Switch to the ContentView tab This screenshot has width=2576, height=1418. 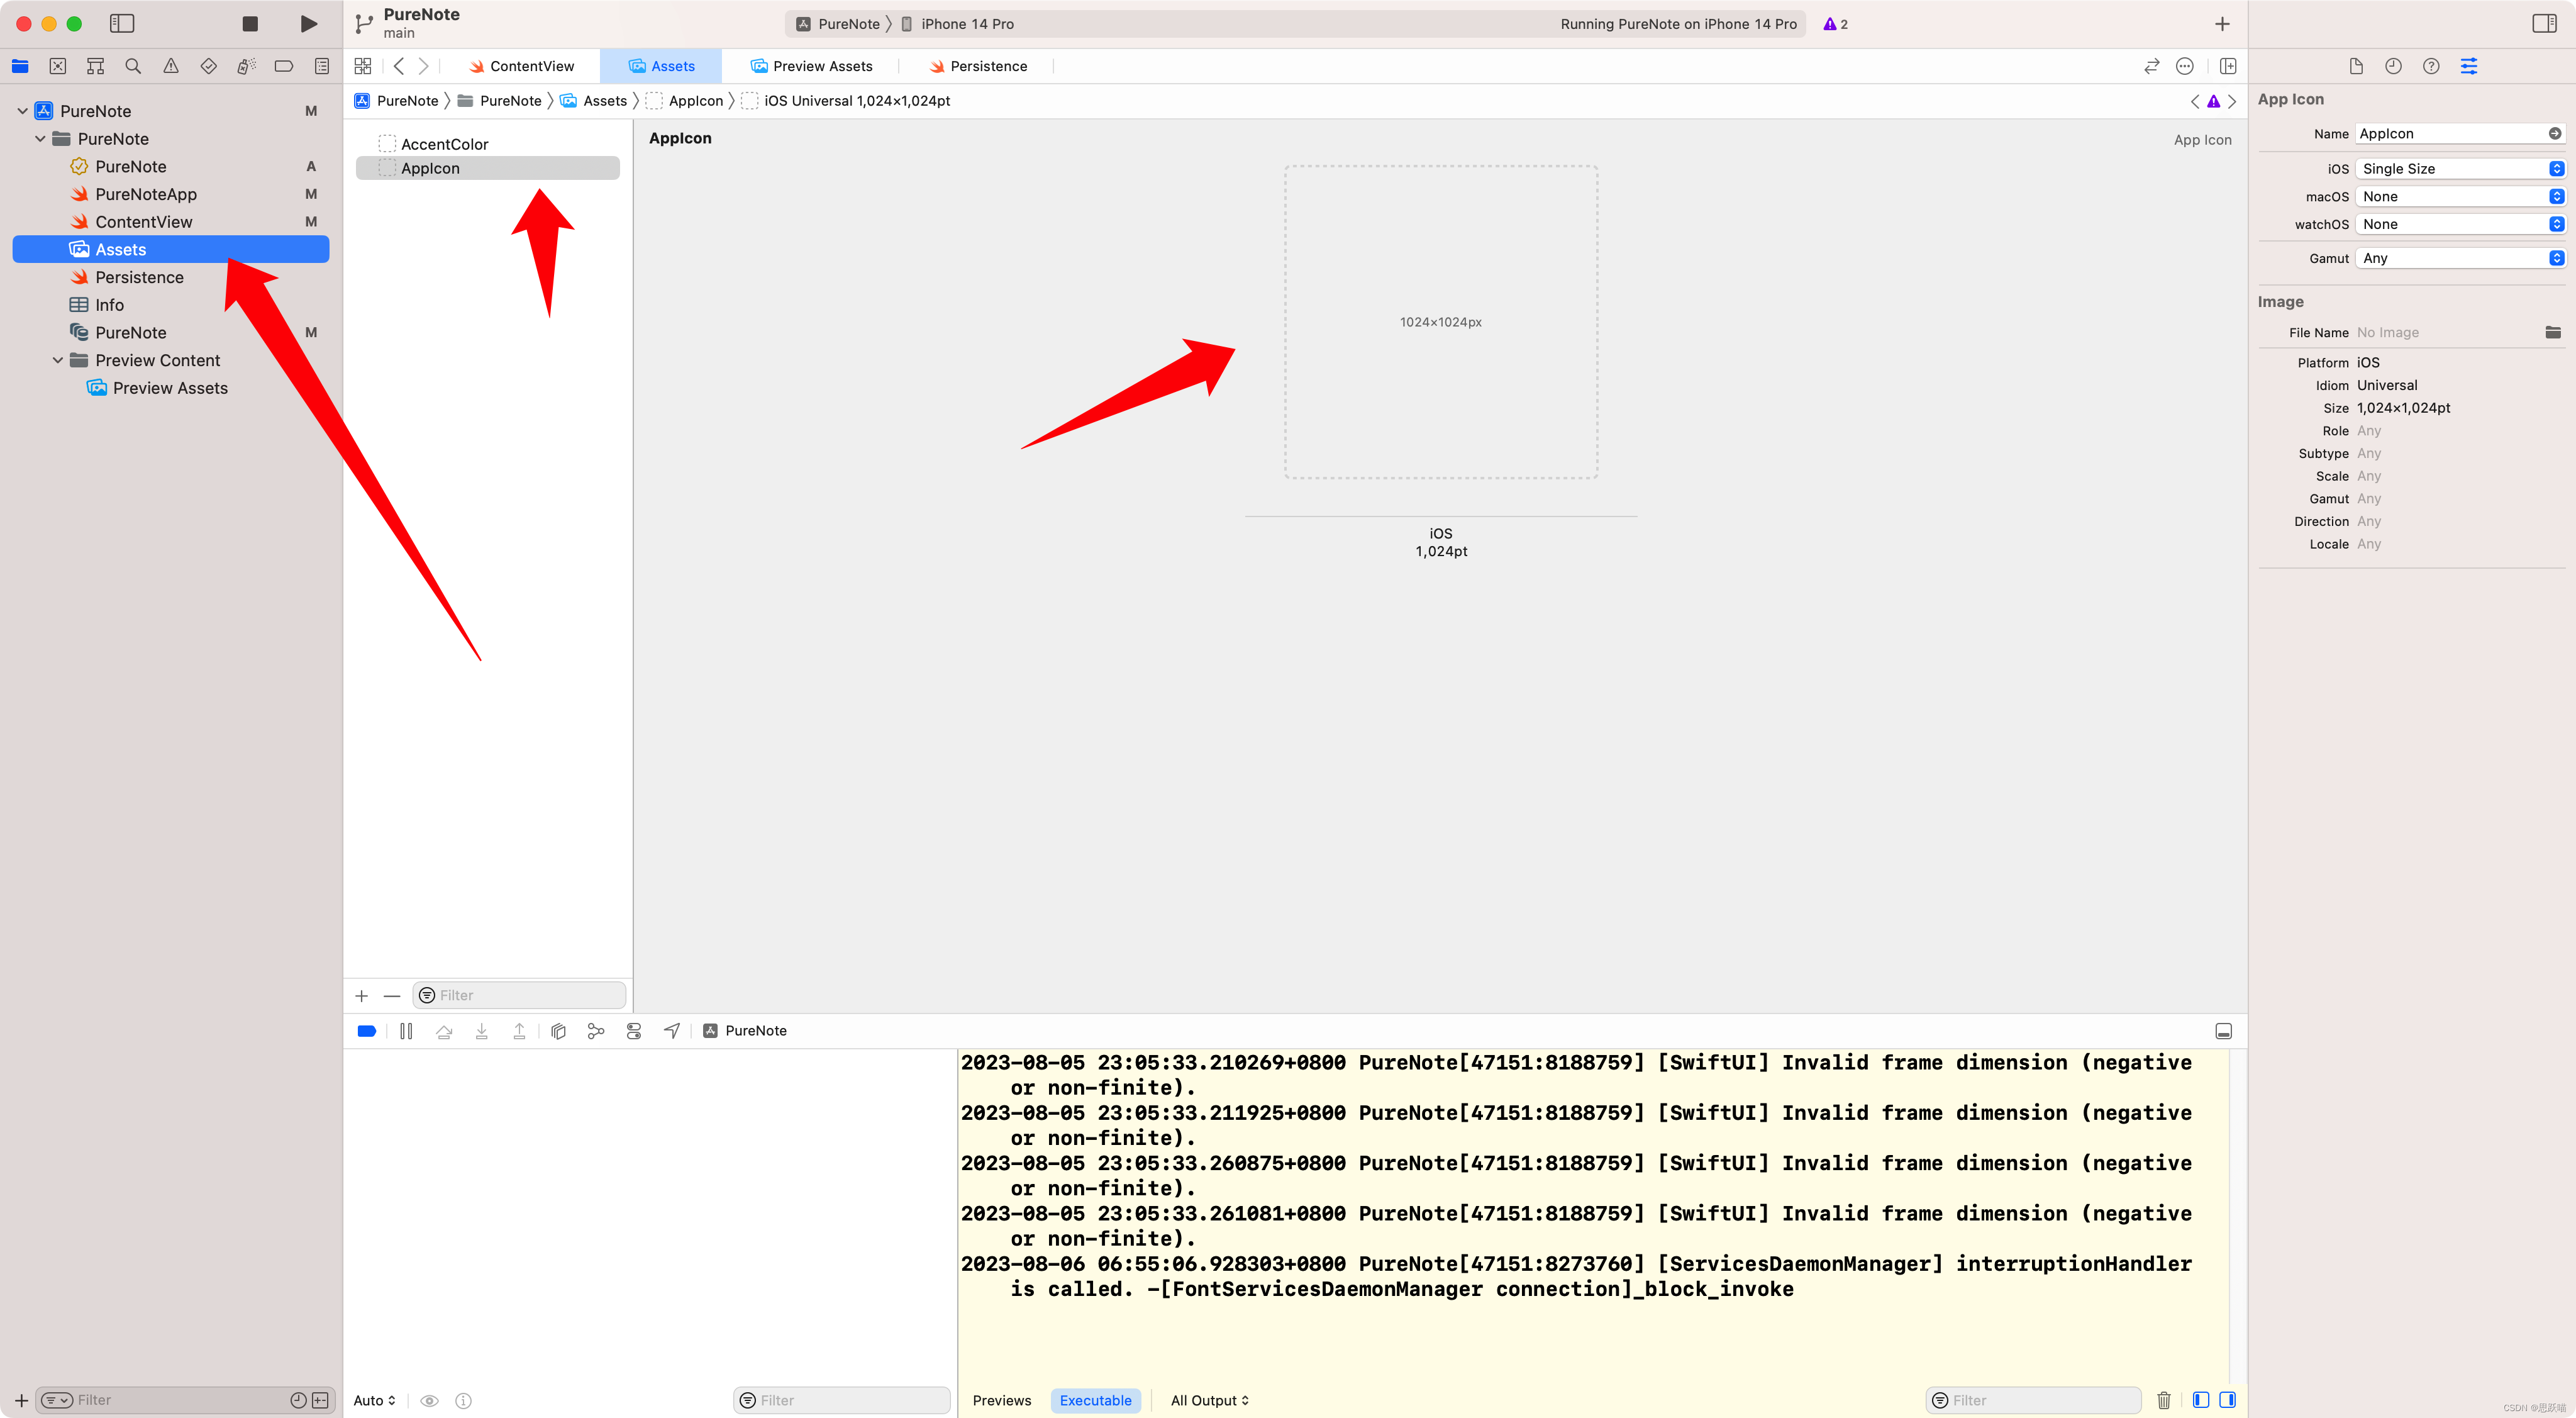[522, 66]
